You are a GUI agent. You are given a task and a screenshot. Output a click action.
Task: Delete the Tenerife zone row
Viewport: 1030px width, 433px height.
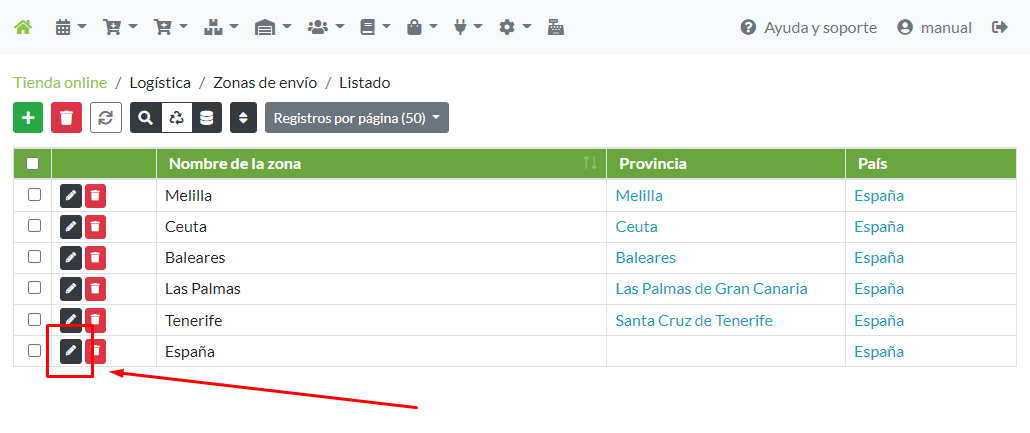[95, 319]
